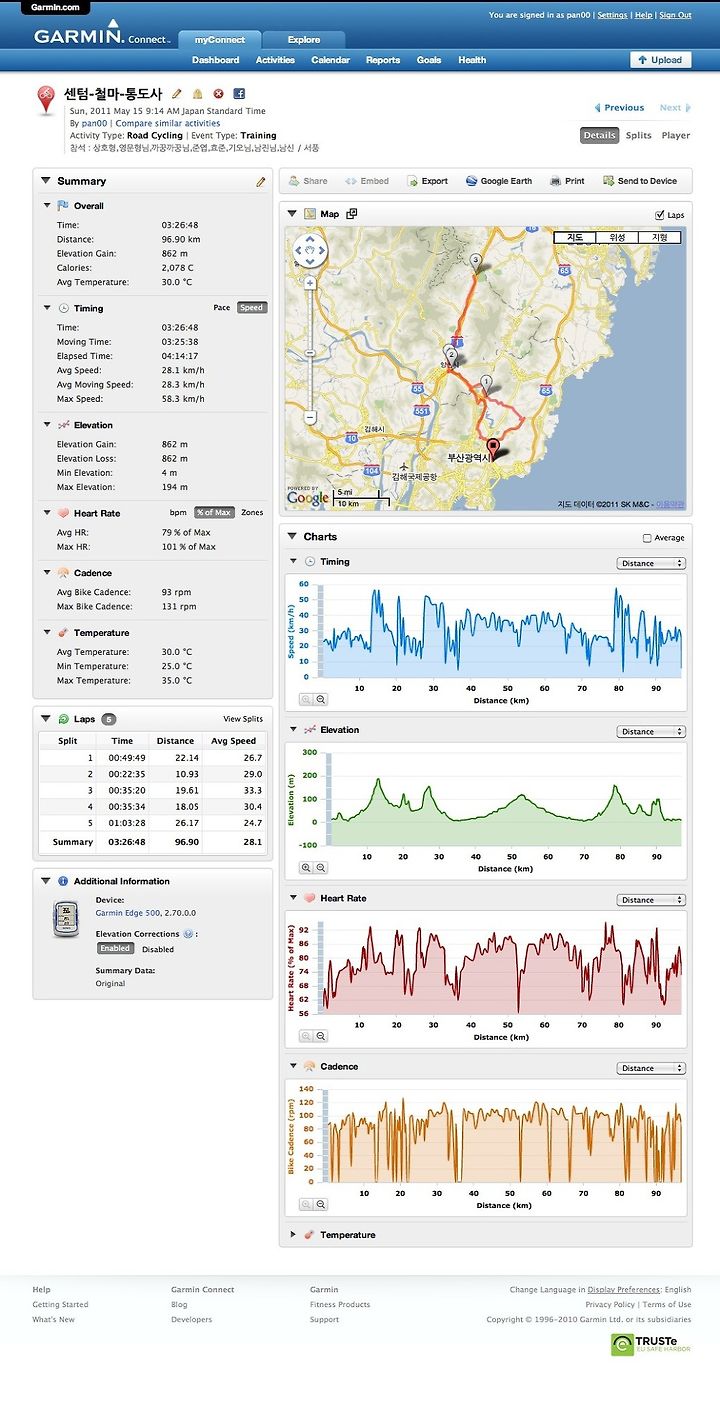
Task: Zoom out on the map with the minus button
Action: tap(310, 417)
